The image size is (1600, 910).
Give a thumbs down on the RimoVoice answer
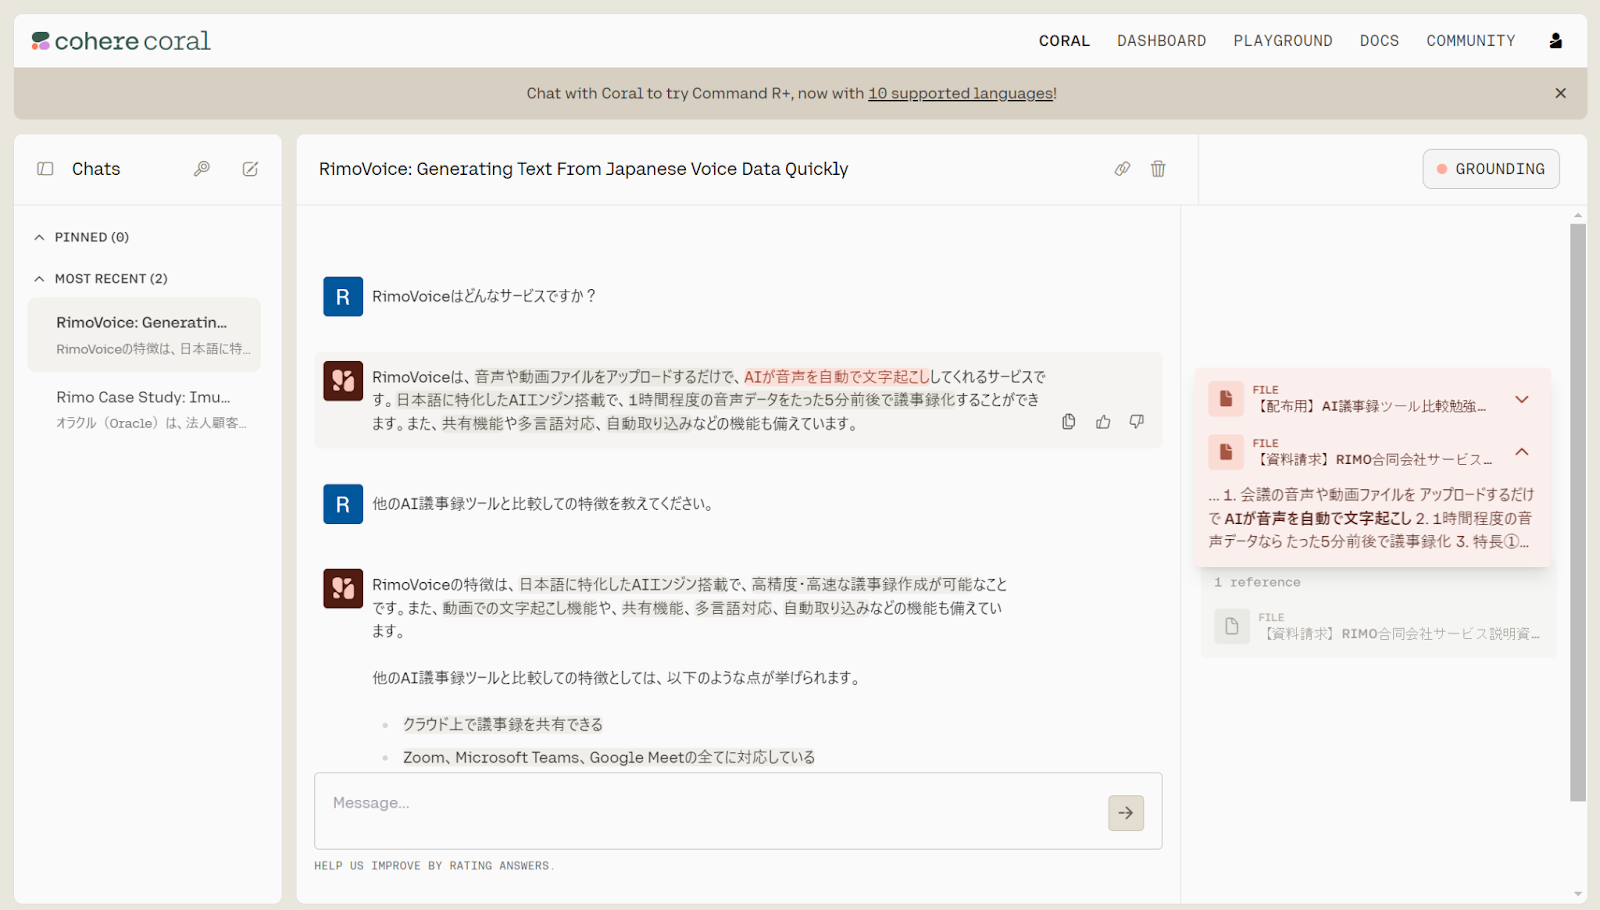pyautogui.click(x=1136, y=421)
